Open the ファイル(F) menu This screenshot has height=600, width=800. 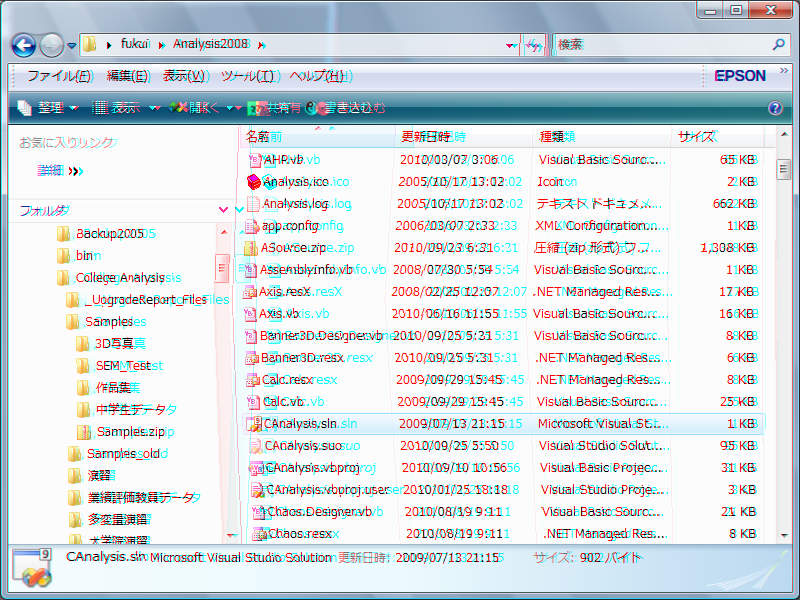[59, 76]
